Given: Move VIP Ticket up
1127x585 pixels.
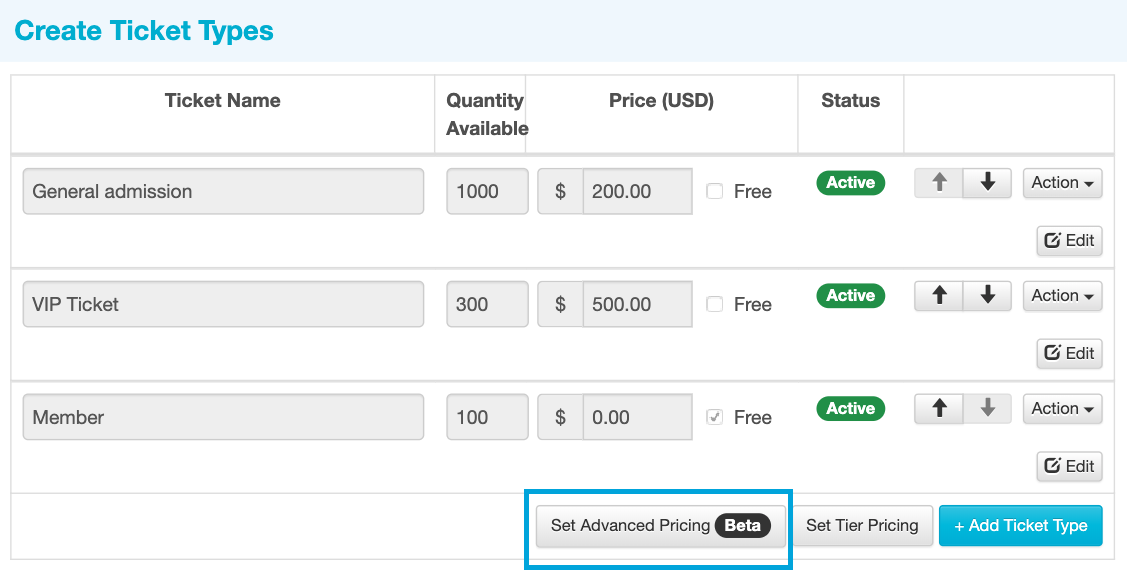Looking at the screenshot, I should pyautogui.click(x=939, y=295).
